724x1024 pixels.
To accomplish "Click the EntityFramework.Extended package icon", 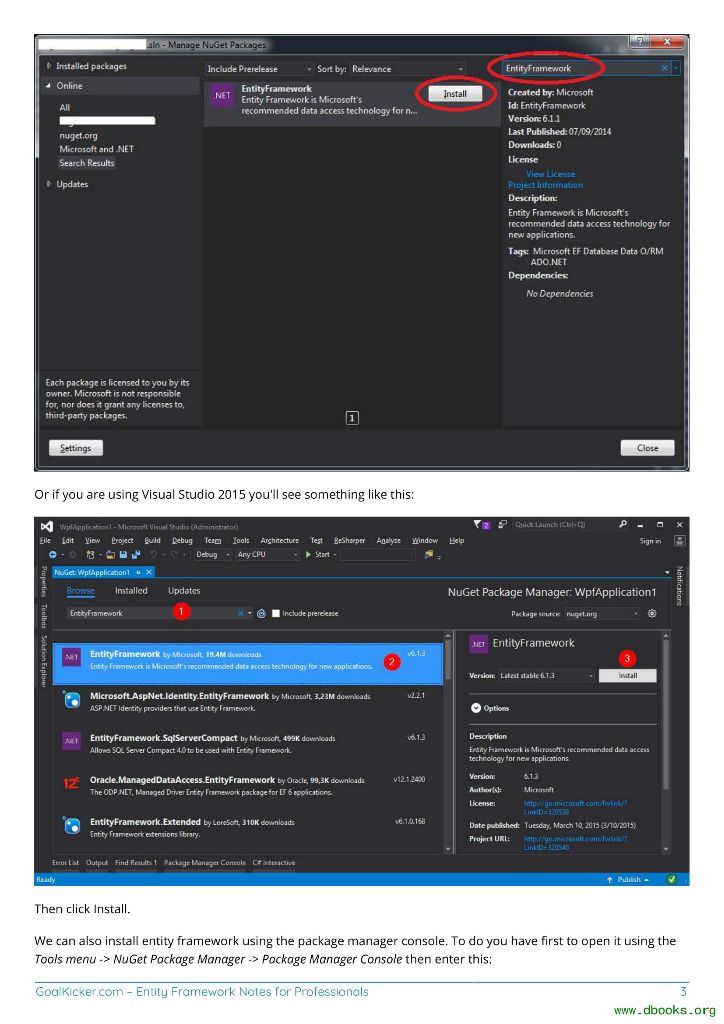I will click(x=71, y=825).
